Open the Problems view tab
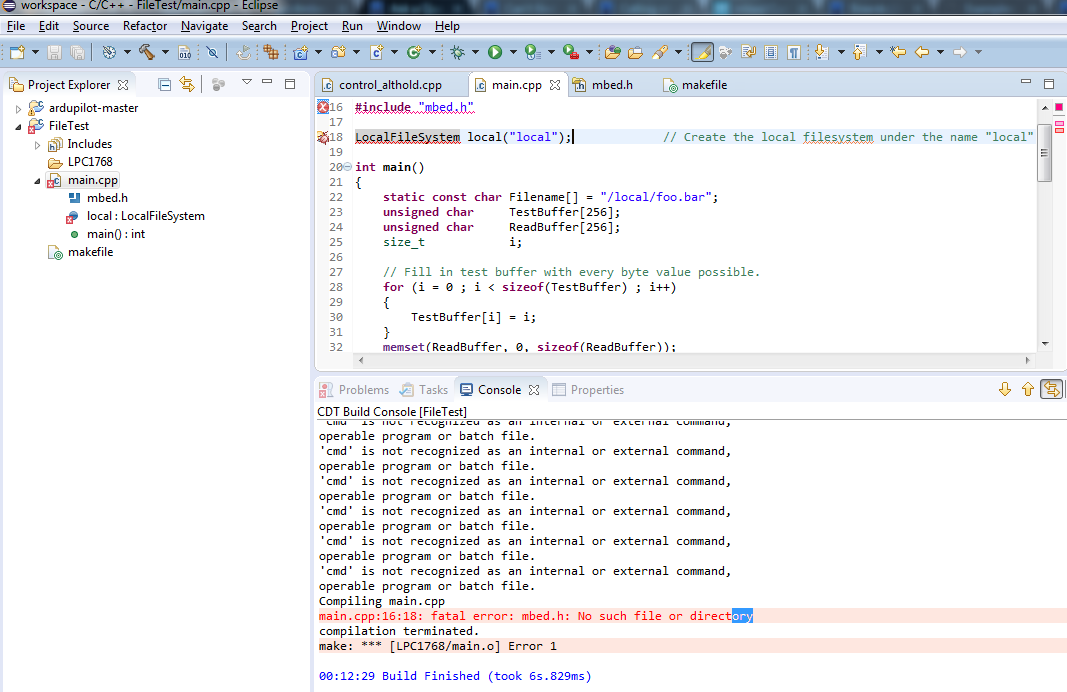1067x692 pixels. click(362, 390)
